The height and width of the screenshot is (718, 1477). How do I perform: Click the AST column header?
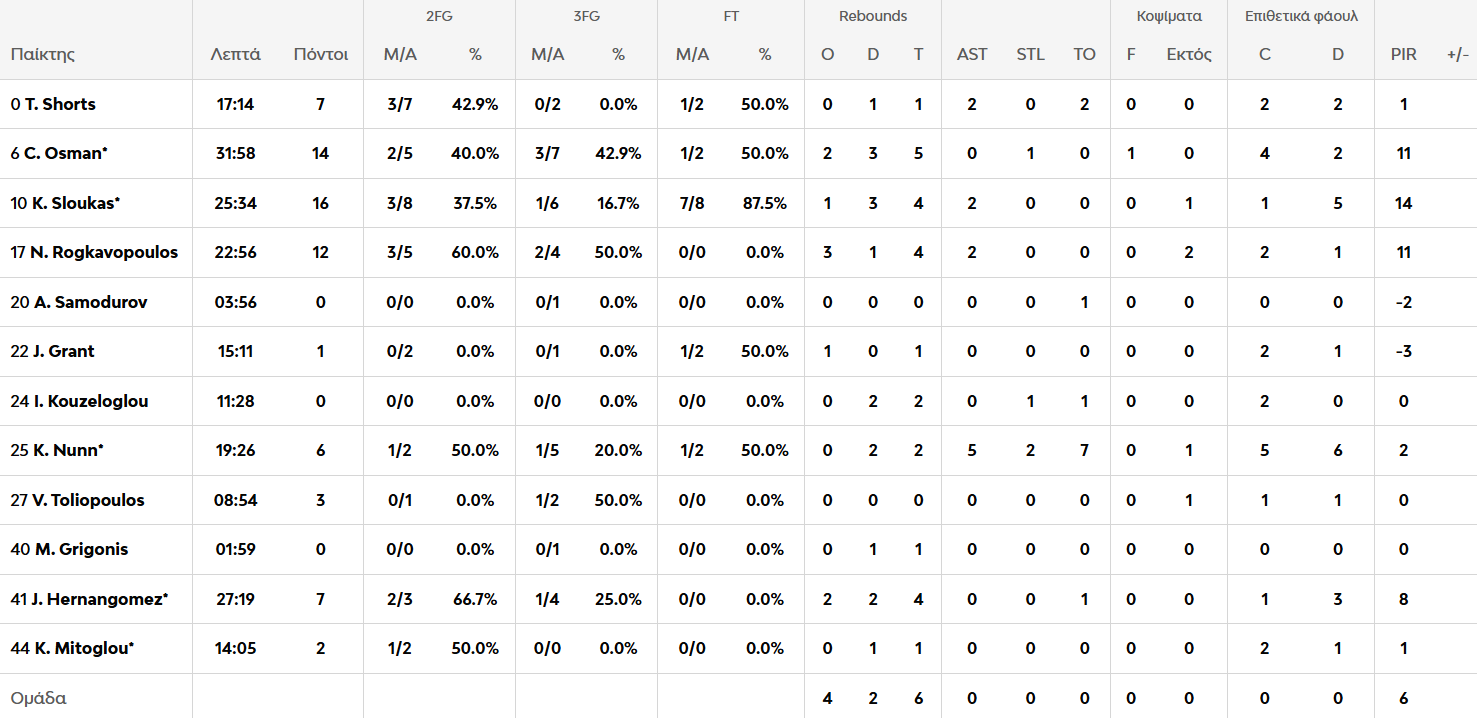click(x=971, y=55)
